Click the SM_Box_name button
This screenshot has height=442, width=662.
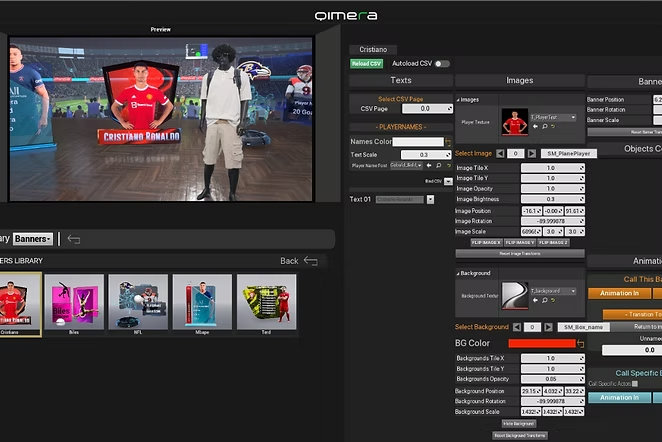click(x=583, y=327)
